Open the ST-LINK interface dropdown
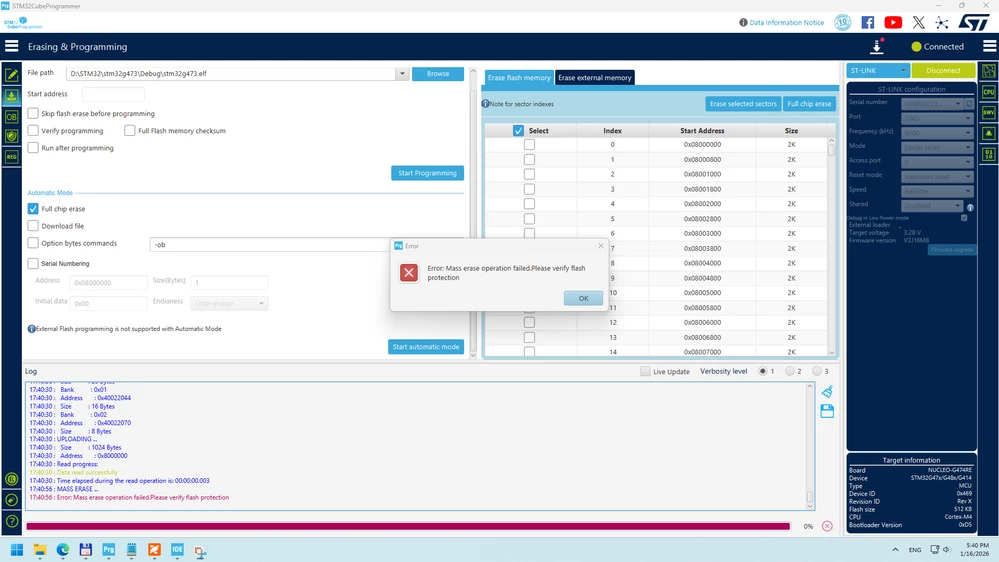Viewport: 999px width, 562px height. [877, 70]
